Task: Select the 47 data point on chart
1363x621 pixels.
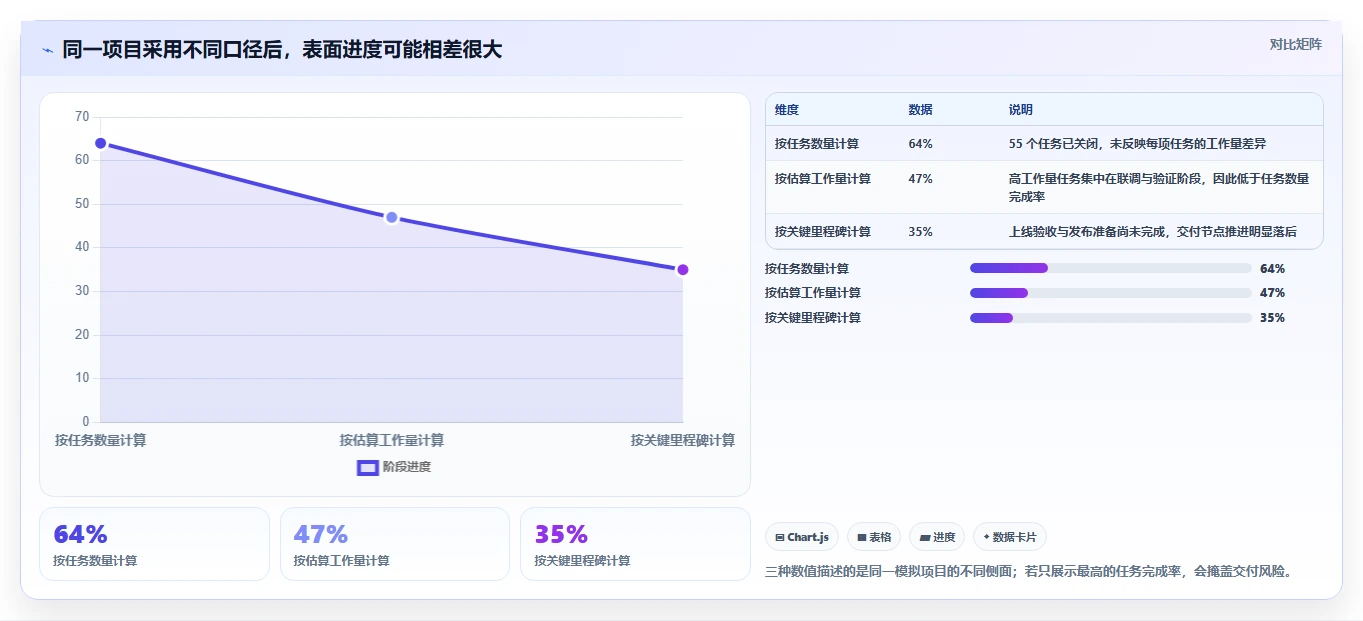Action: pos(392,217)
